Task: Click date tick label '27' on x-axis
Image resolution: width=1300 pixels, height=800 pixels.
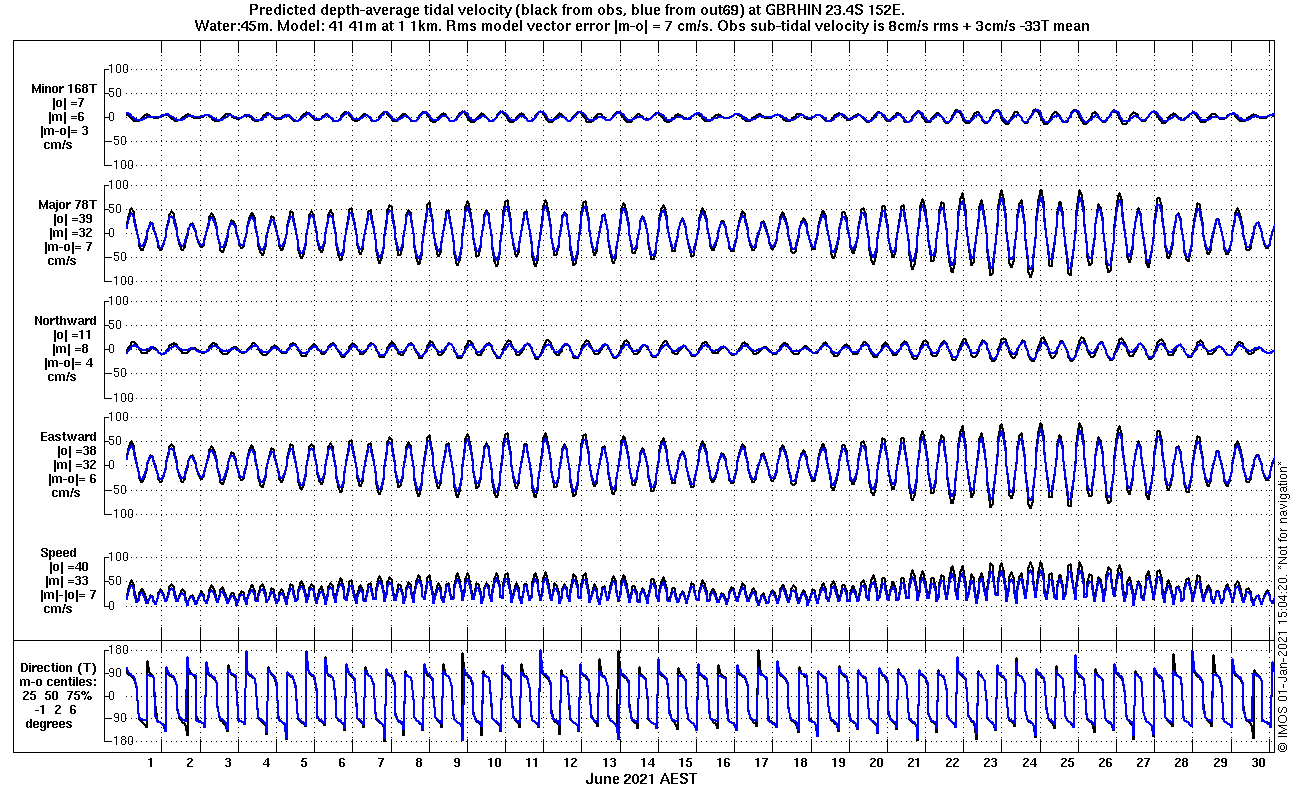Action: [1144, 763]
